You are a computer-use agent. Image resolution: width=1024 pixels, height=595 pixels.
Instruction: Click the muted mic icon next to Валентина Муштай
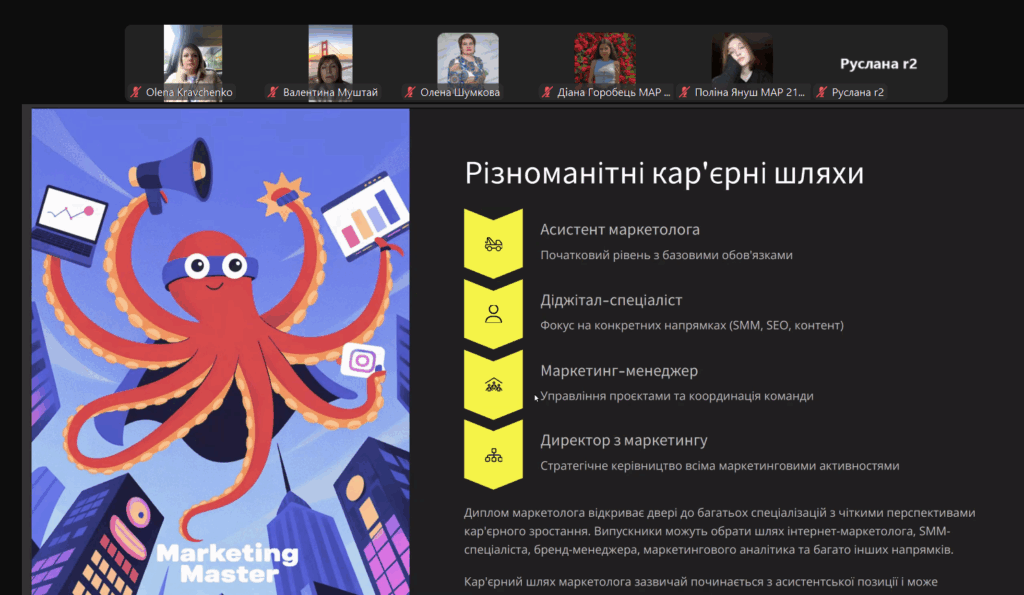[273, 92]
